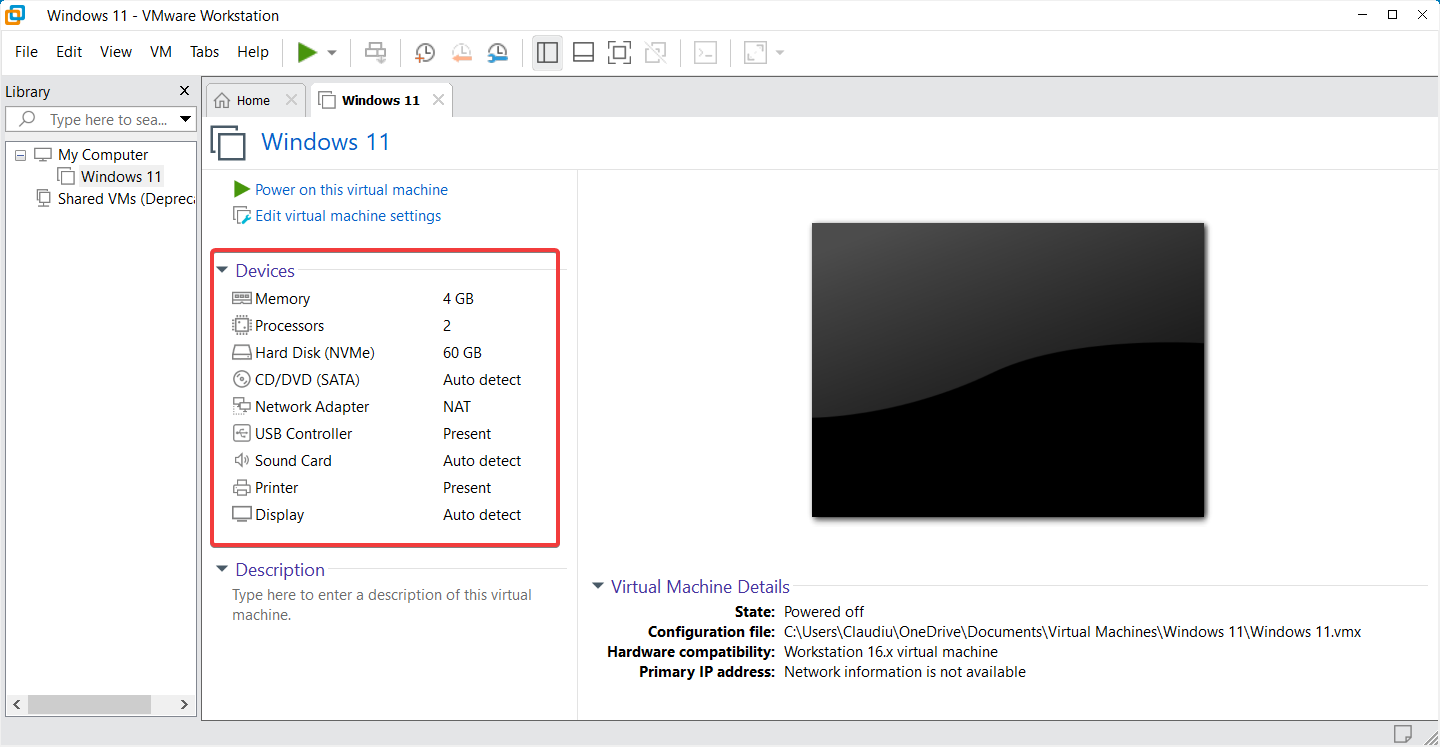Collapse the My Computer tree node

point(21,155)
